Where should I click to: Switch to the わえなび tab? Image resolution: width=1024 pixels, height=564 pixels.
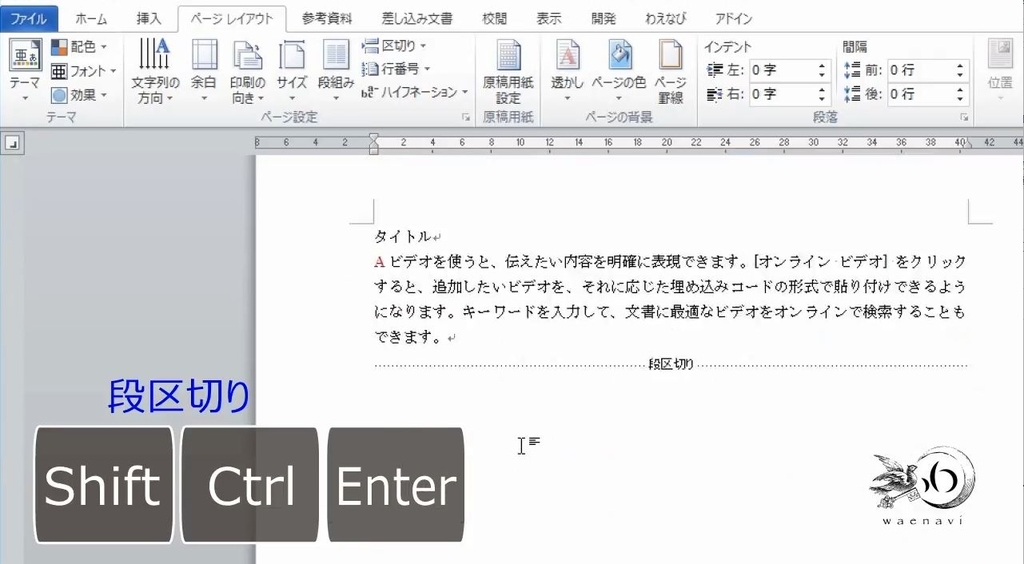point(665,18)
